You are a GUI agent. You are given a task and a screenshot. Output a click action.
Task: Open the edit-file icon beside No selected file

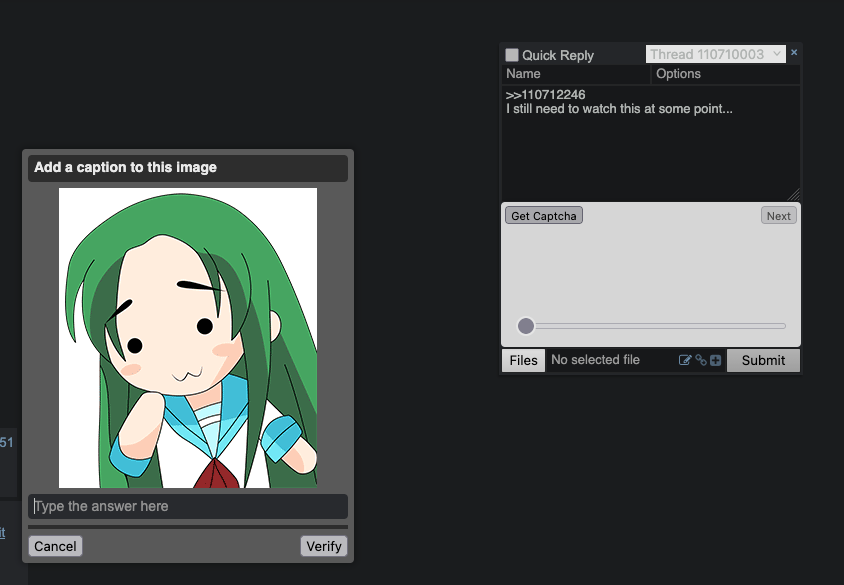tap(685, 360)
